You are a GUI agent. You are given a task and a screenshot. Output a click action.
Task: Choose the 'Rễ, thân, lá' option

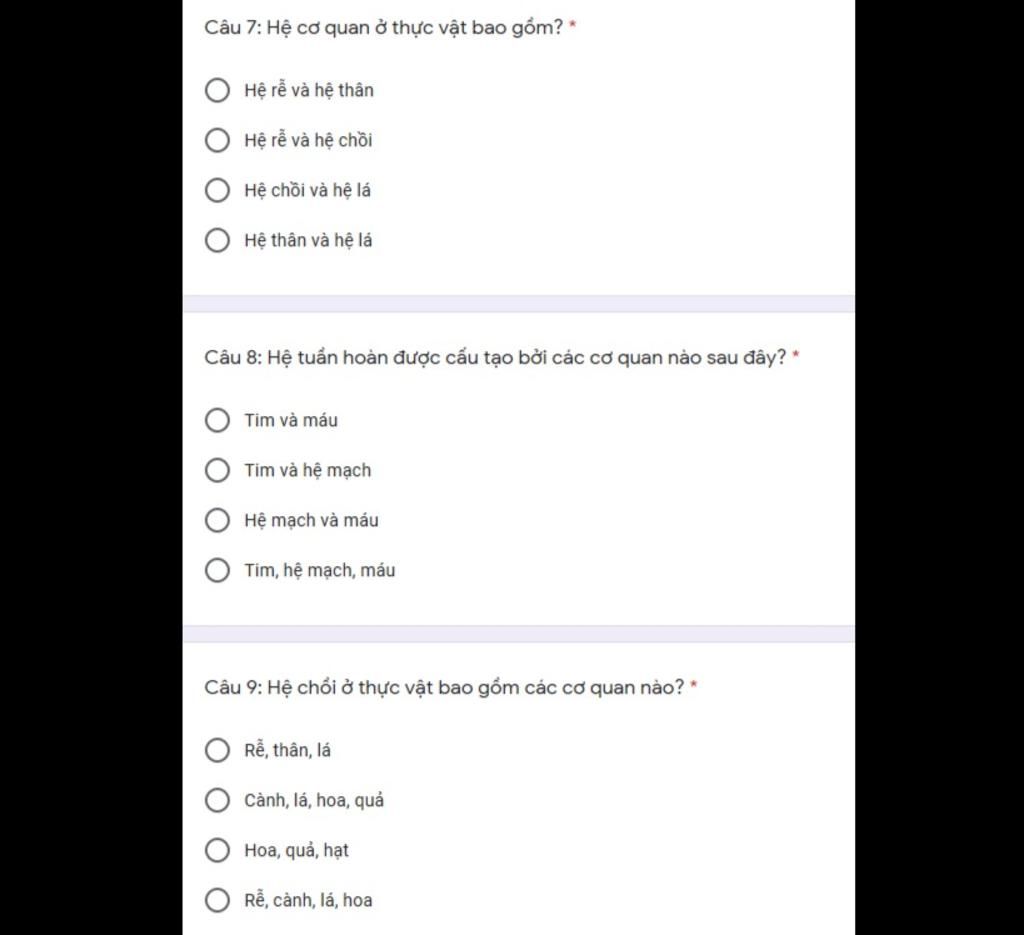(x=217, y=750)
